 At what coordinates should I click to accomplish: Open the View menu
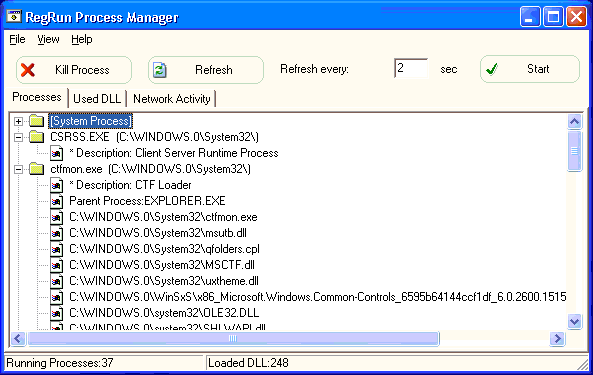point(48,39)
